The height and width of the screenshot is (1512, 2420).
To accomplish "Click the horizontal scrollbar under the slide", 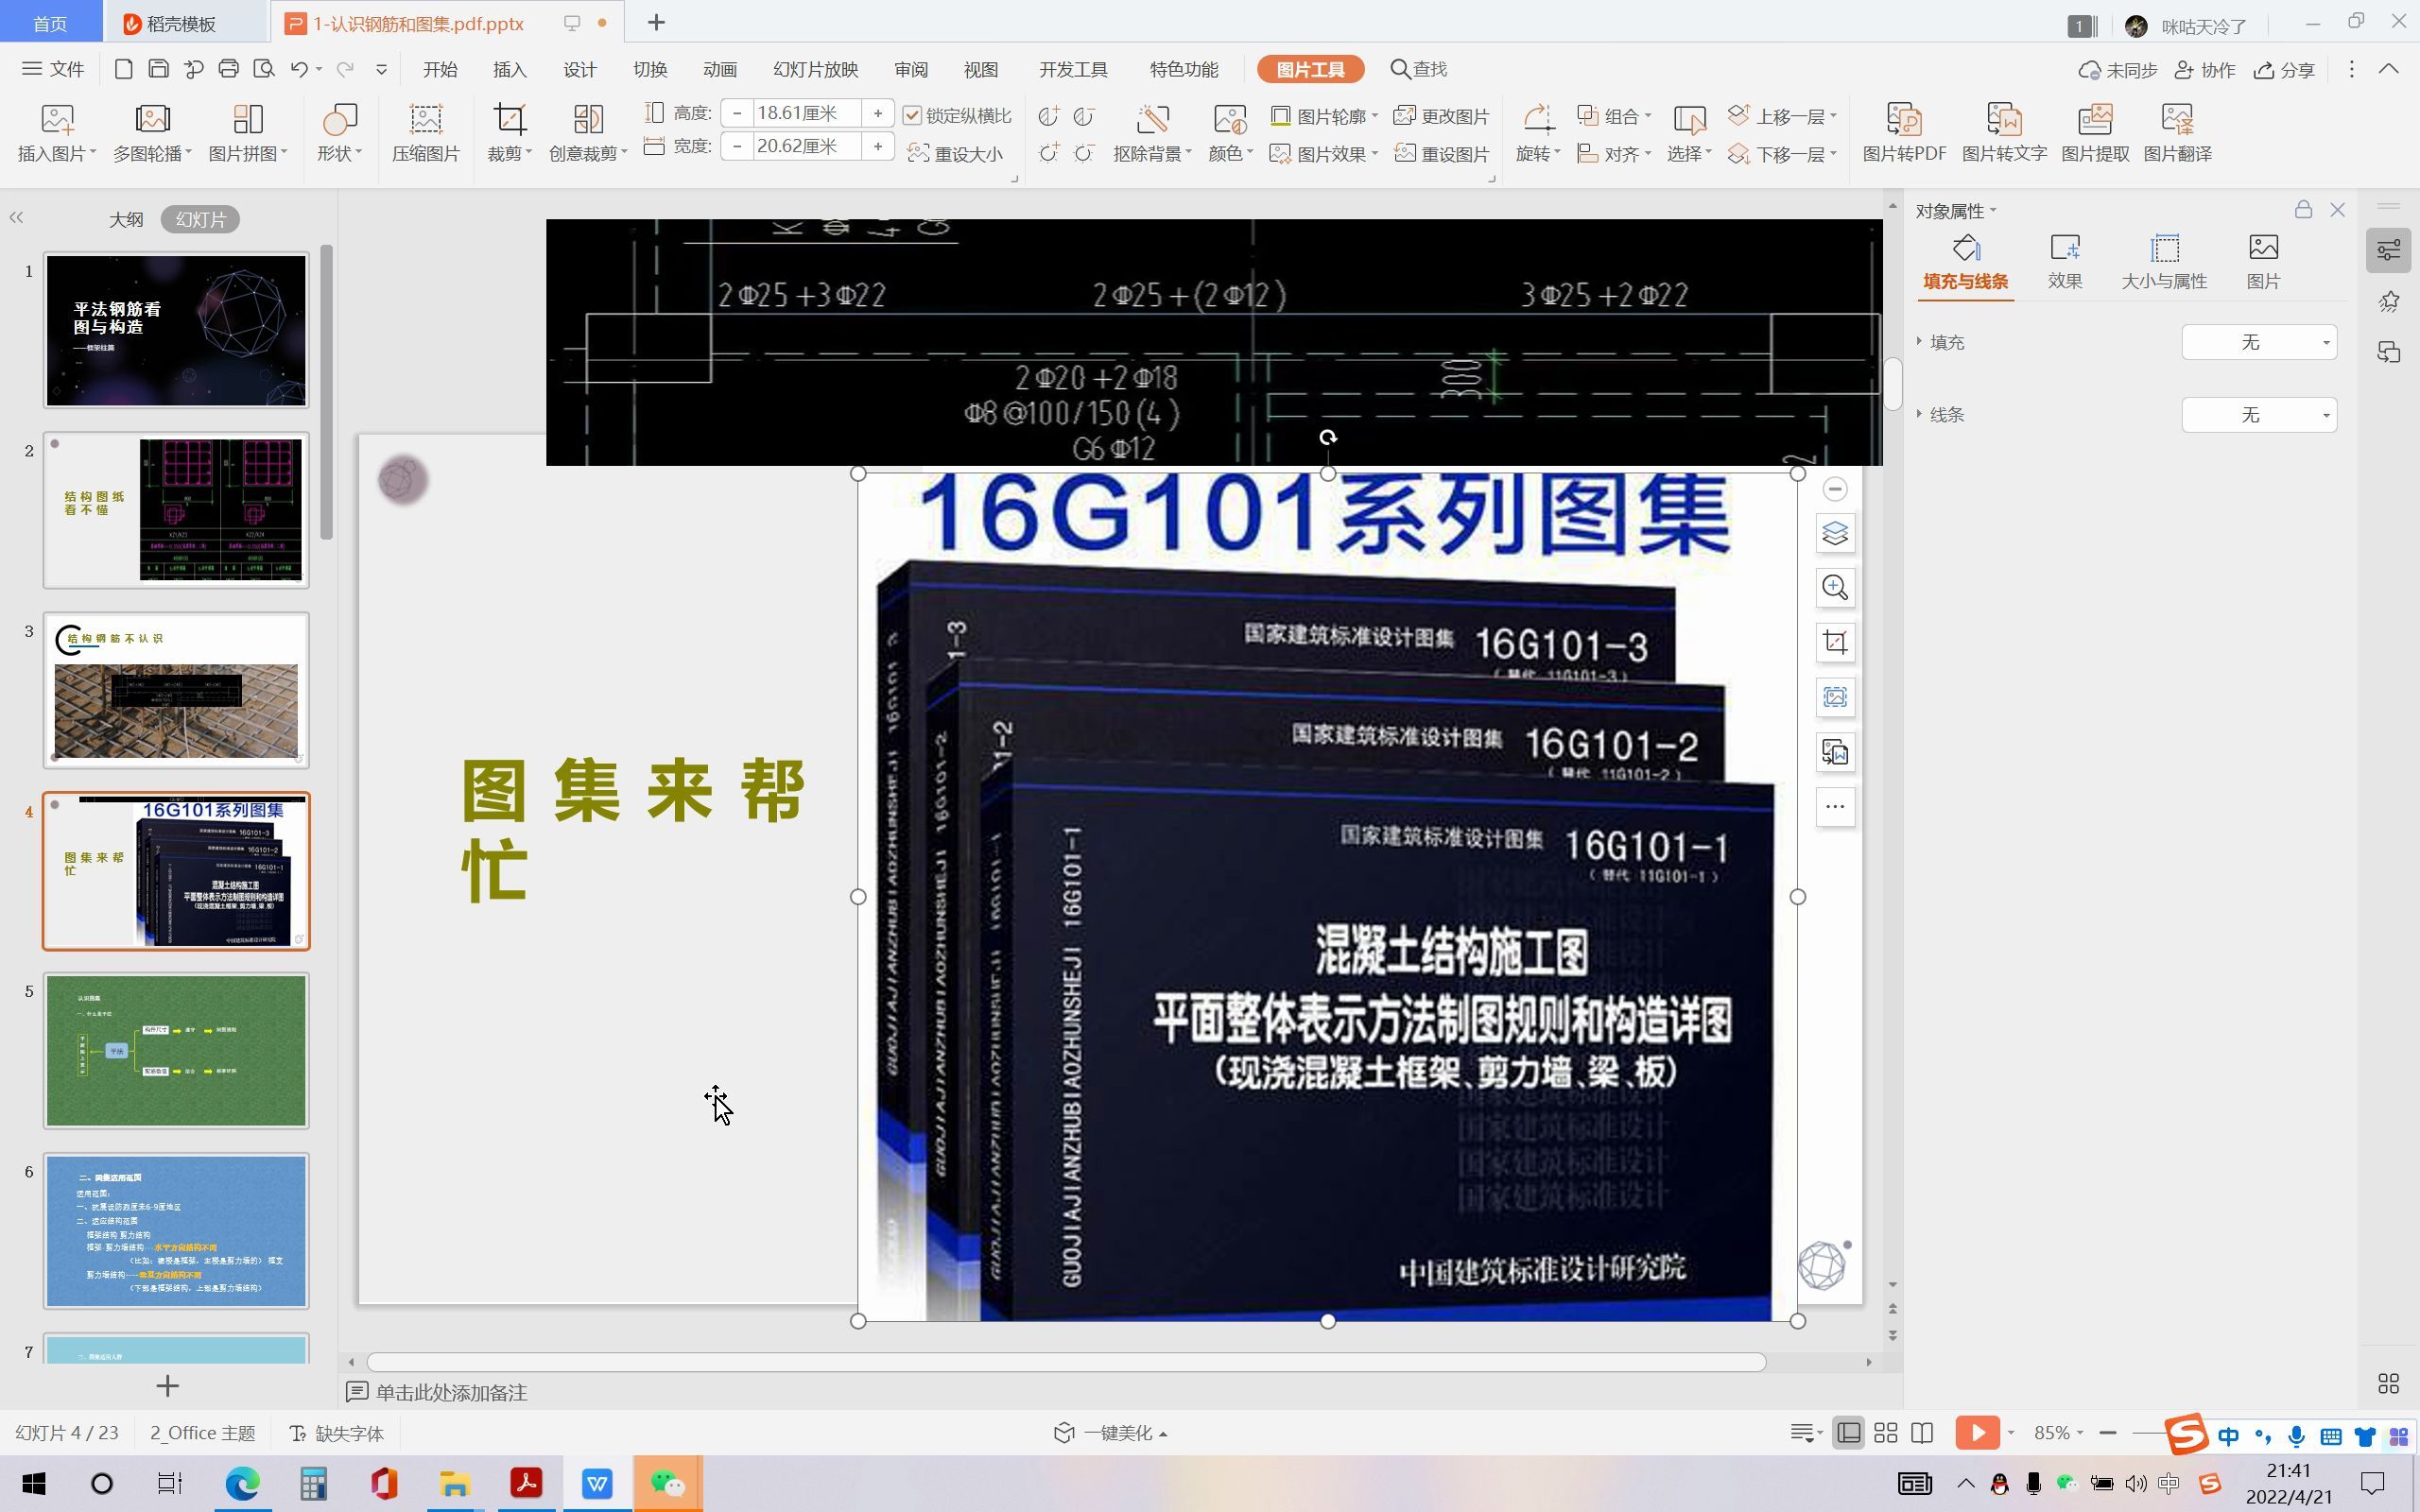I will tap(1065, 1362).
